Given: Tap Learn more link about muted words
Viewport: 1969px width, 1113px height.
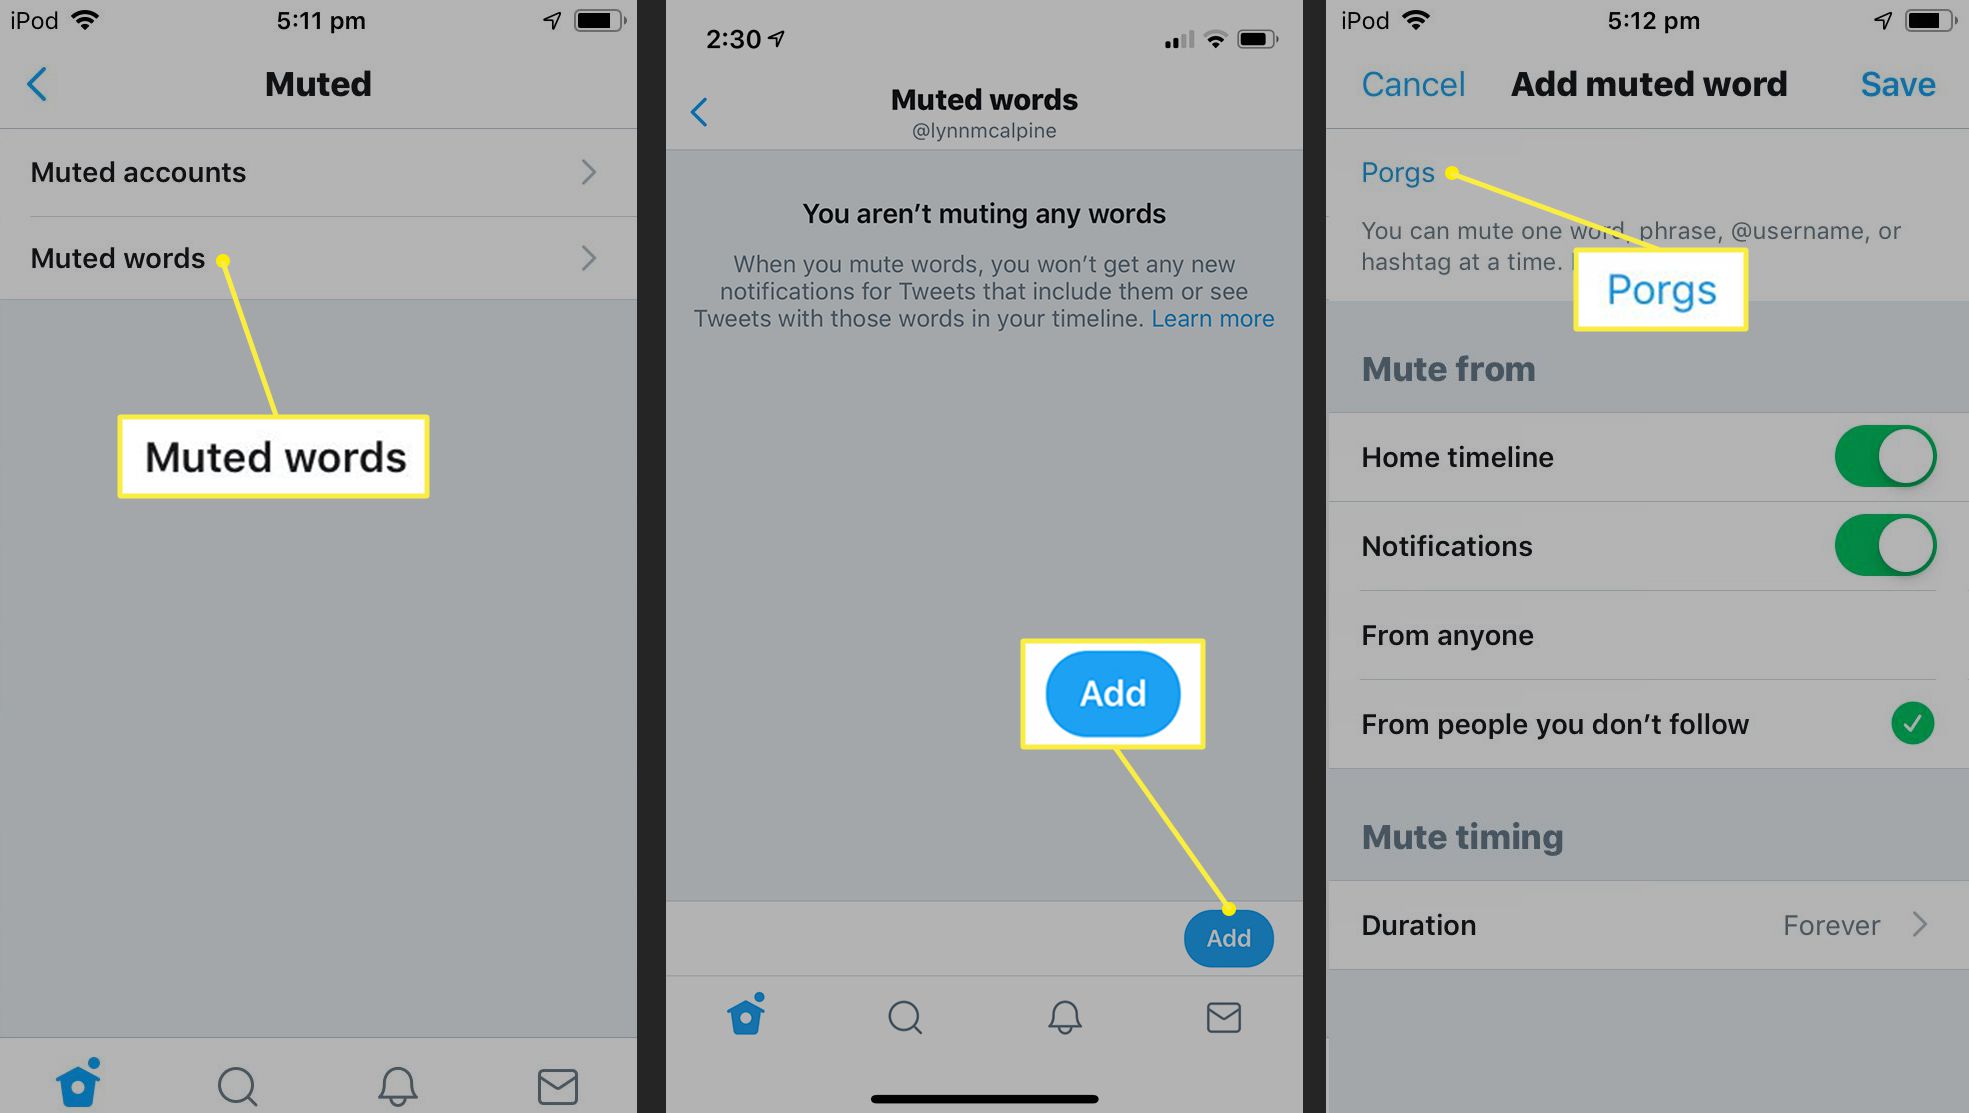Looking at the screenshot, I should 1212,318.
